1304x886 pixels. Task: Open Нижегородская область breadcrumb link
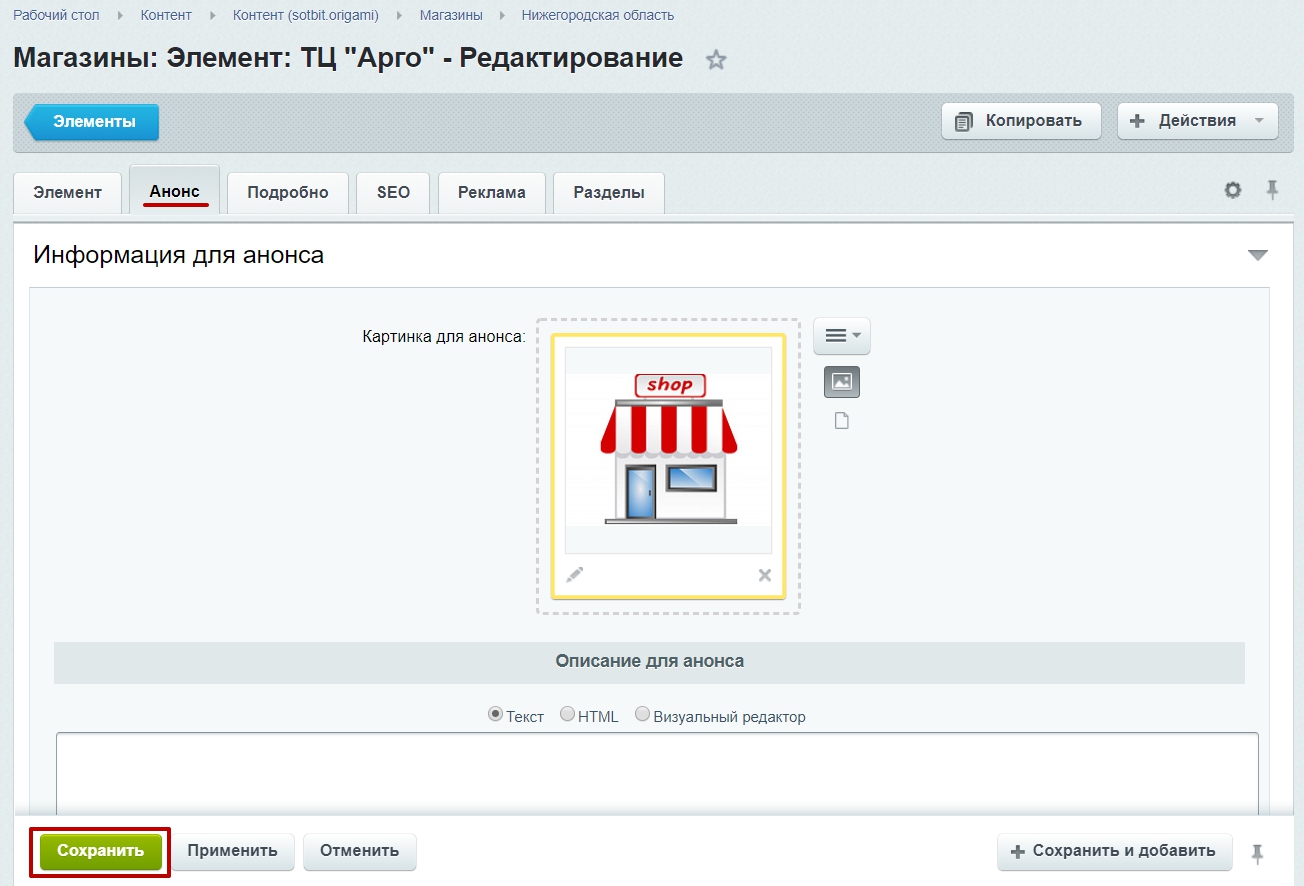click(x=598, y=15)
